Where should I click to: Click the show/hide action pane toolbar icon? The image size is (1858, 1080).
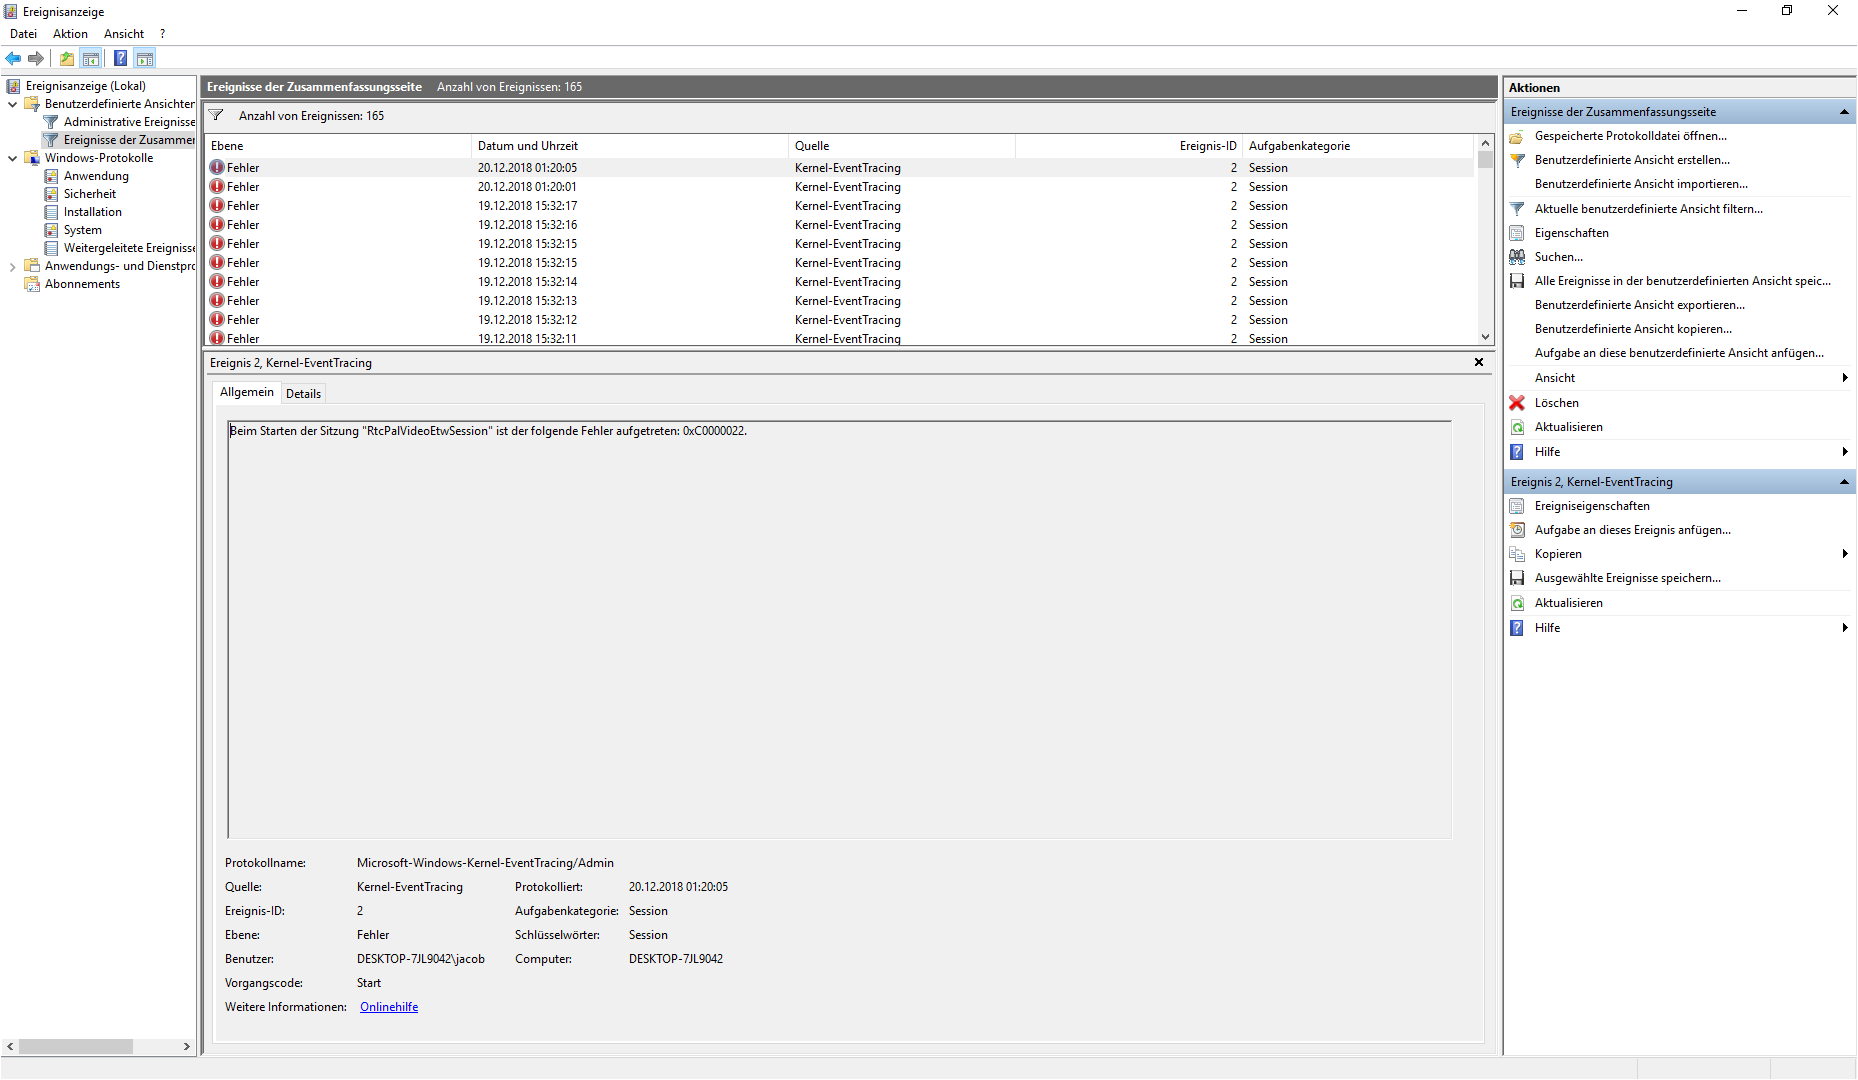(145, 59)
